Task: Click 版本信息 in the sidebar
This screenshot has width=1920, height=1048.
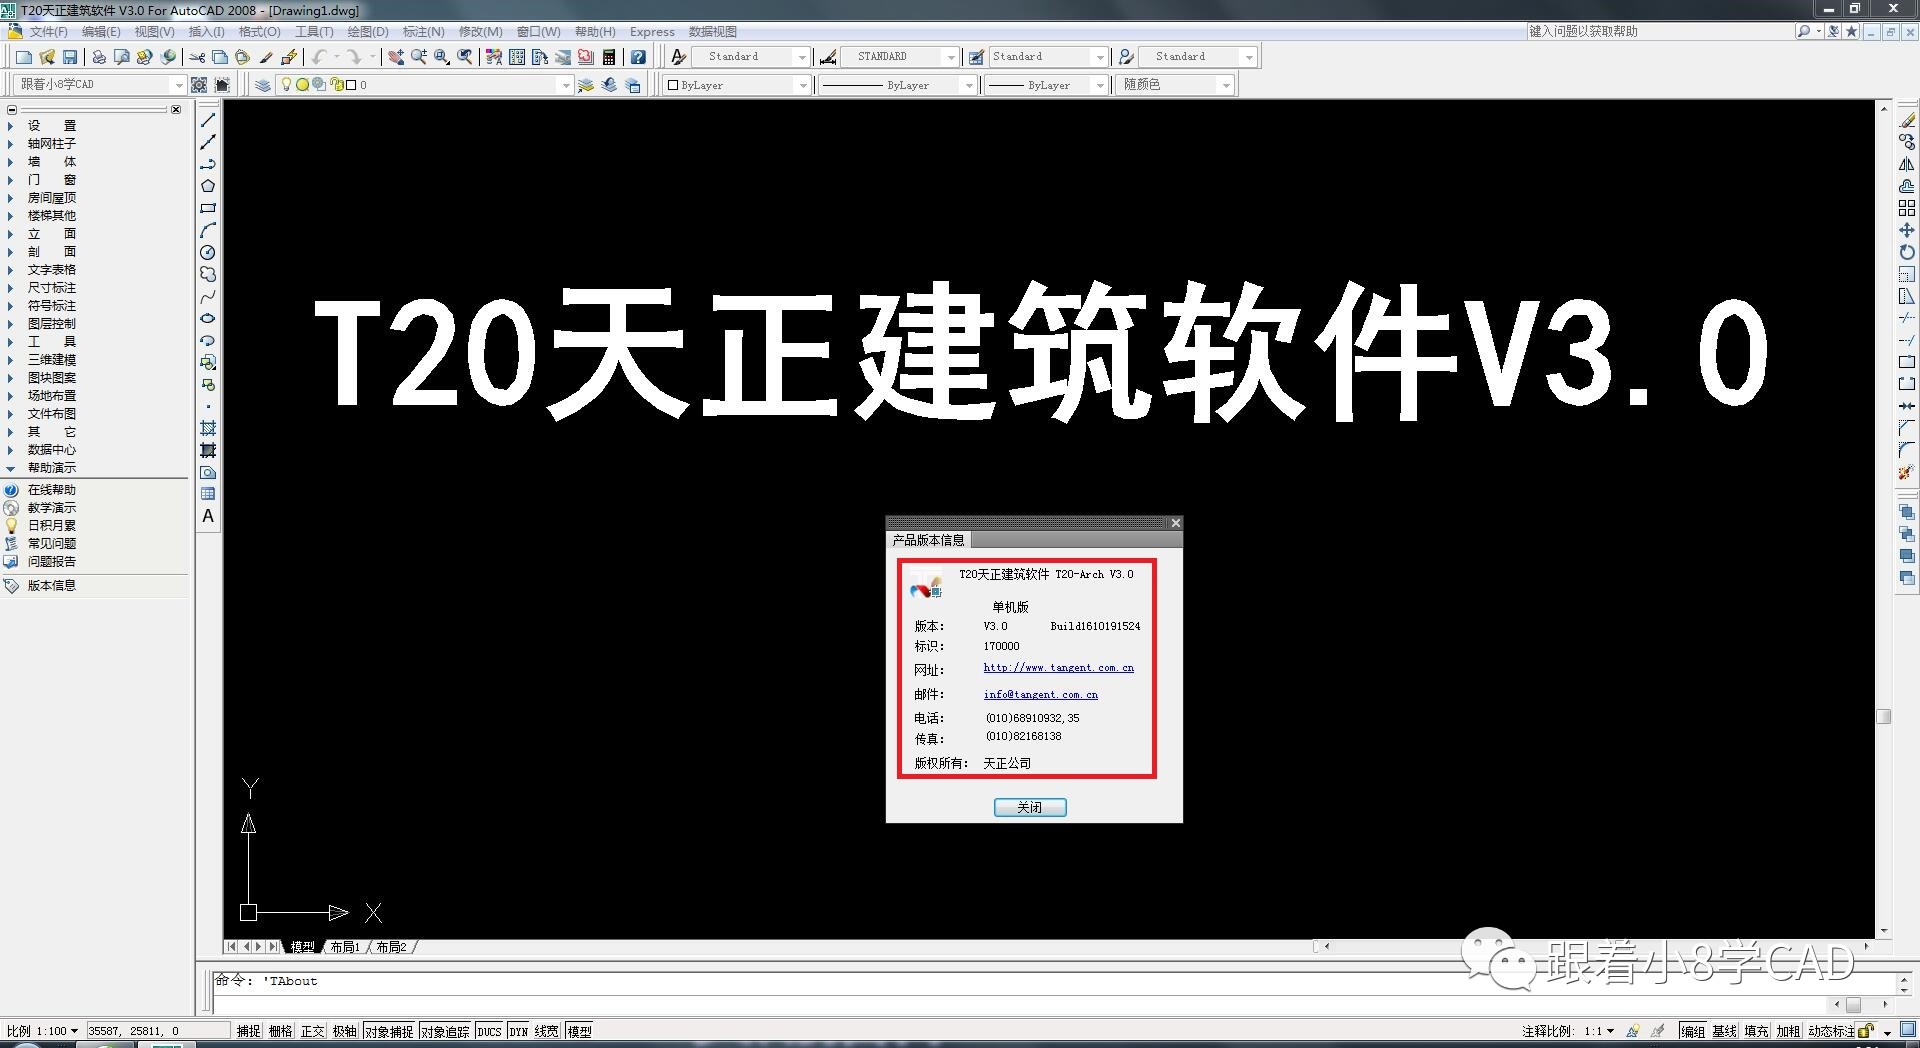Action: (51, 586)
